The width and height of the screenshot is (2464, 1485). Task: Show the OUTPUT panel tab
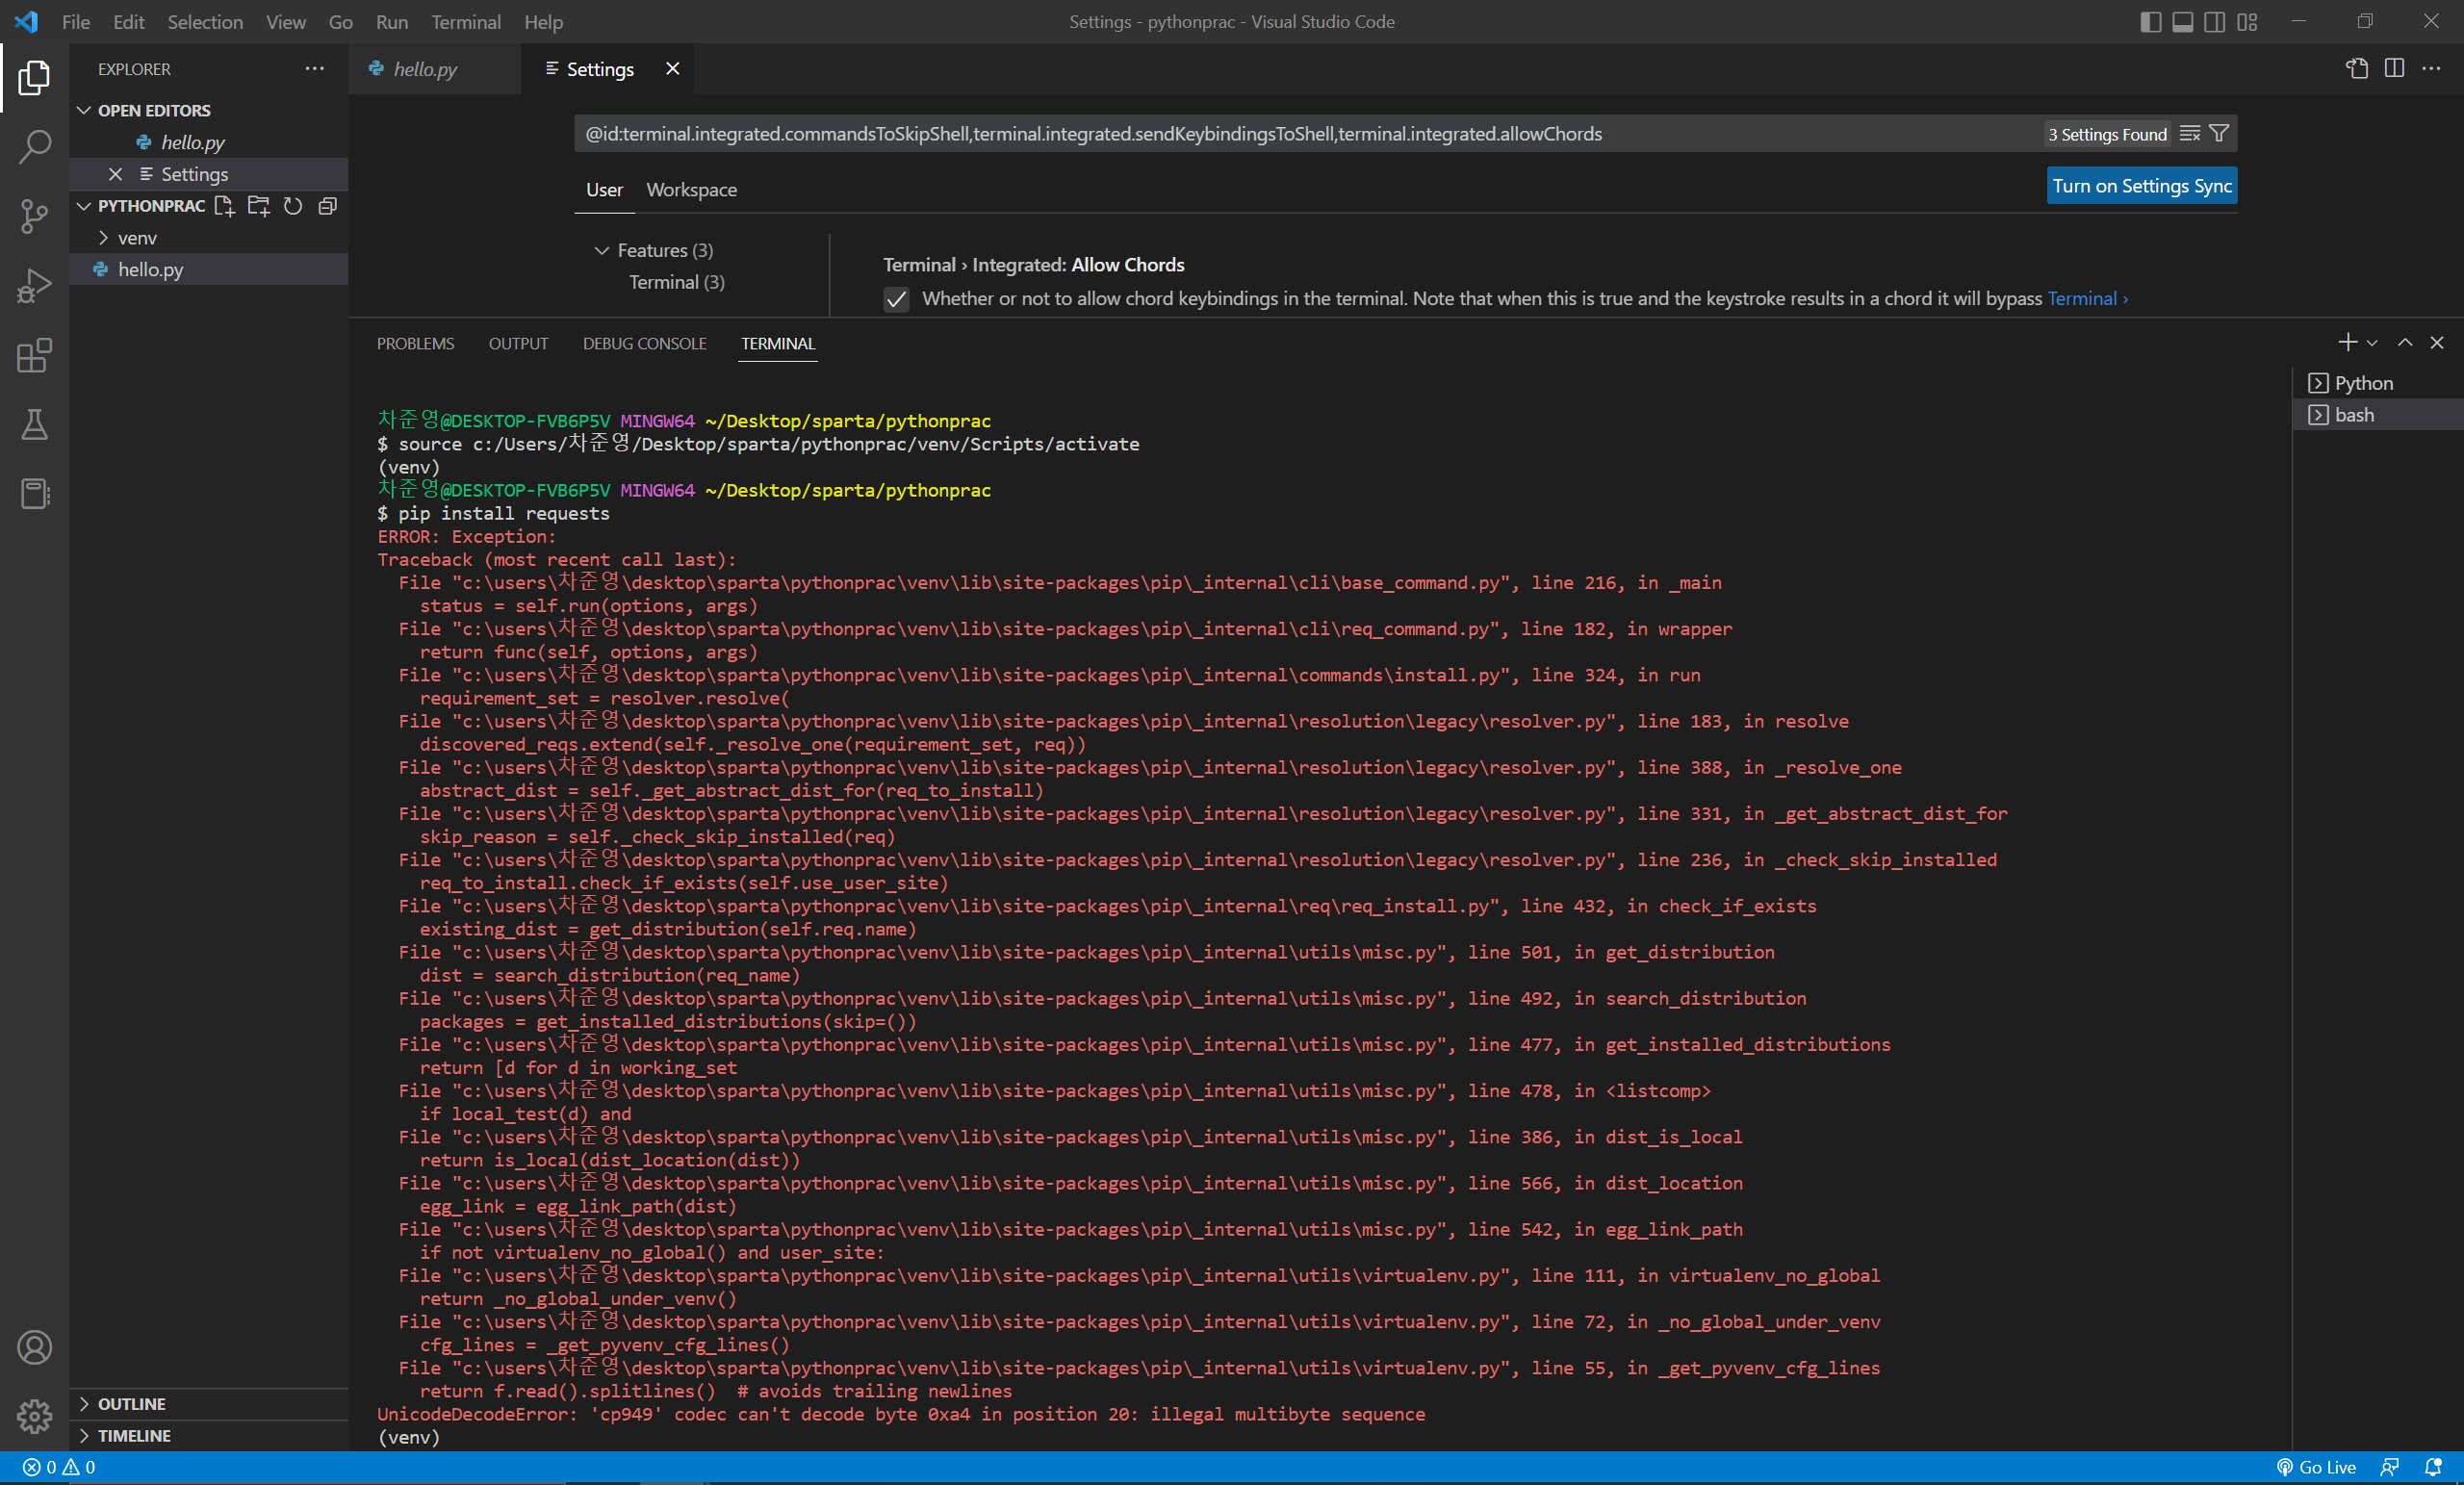[x=518, y=343]
